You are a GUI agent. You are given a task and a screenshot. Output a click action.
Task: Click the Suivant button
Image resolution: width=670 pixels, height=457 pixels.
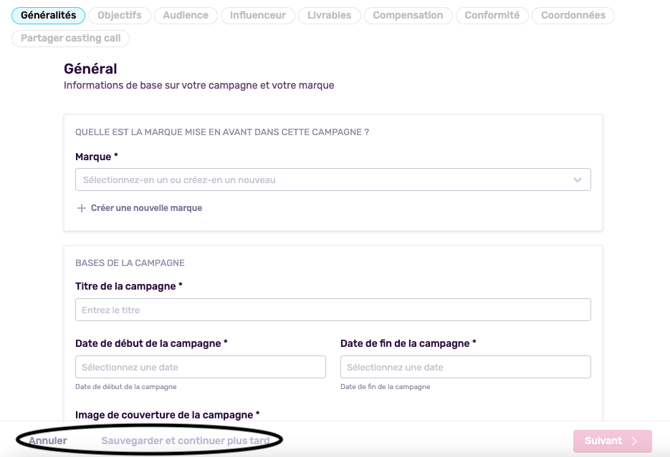pos(612,441)
